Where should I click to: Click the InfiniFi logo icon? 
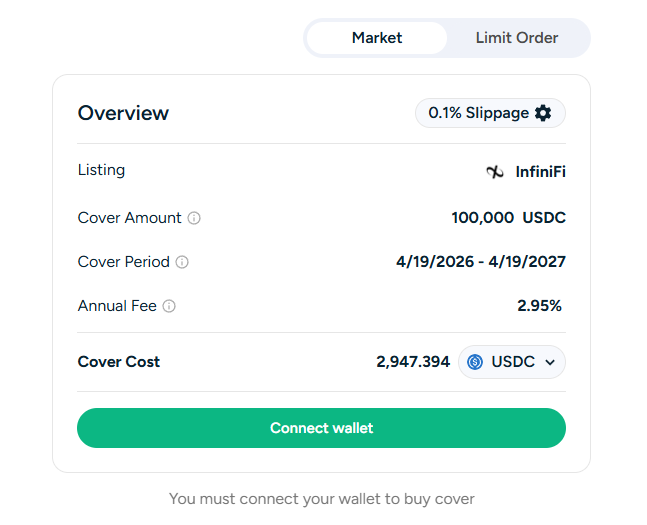(495, 172)
